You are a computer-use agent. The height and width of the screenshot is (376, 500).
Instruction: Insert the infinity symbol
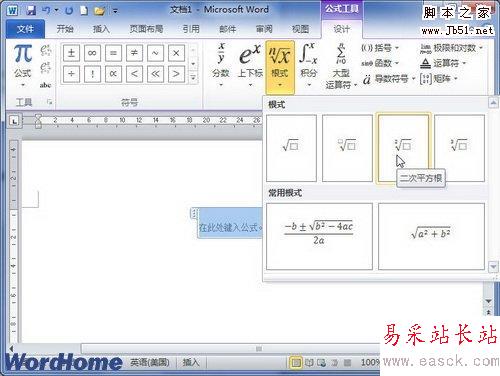pyautogui.click(x=92, y=53)
